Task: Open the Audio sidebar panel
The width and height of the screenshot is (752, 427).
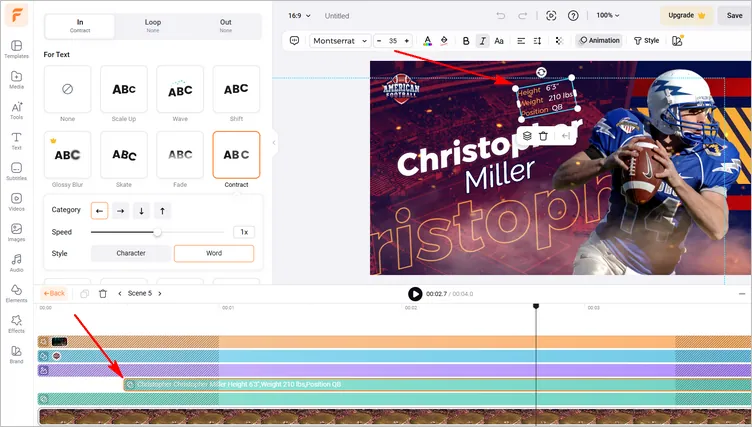Action: [16, 263]
